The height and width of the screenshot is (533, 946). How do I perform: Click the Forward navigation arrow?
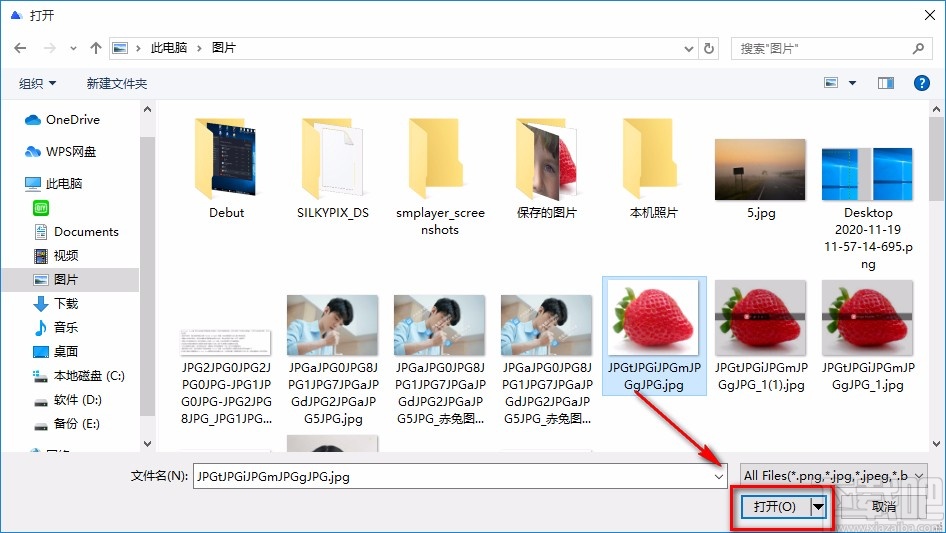[49, 48]
